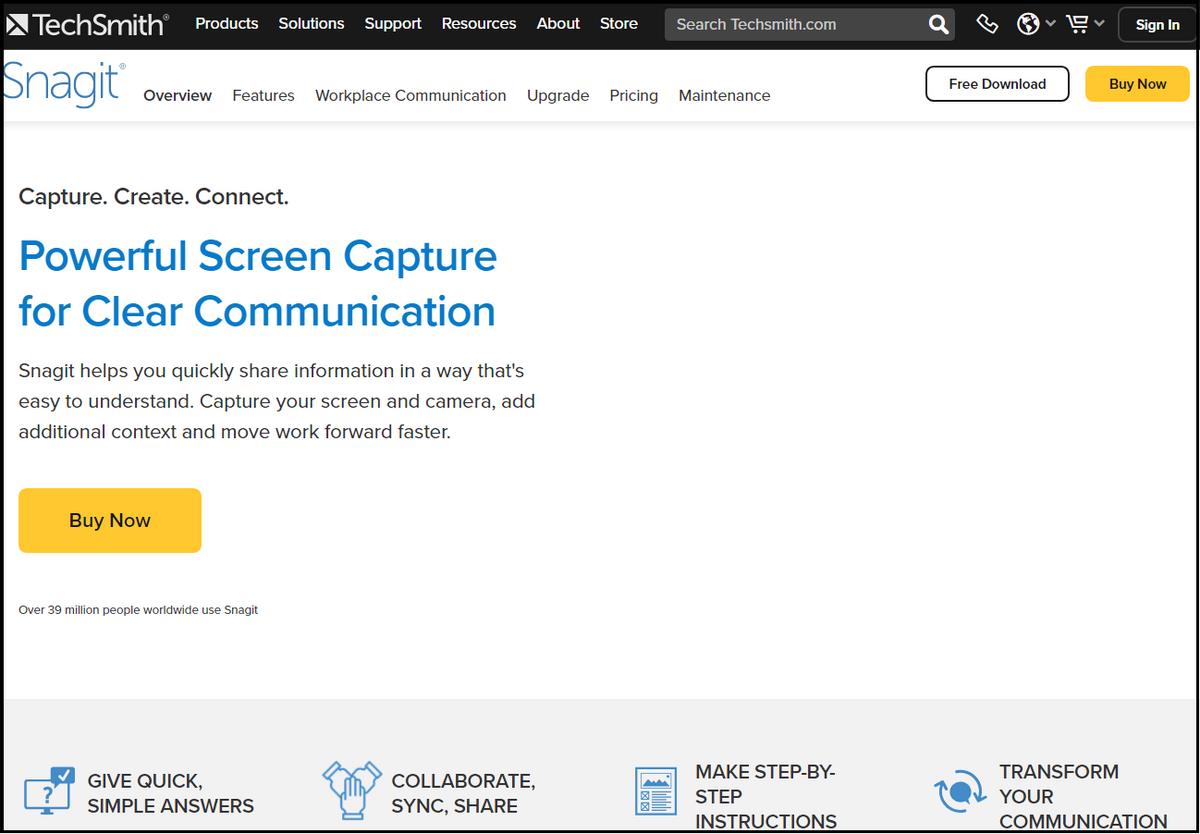The image size is (1200, 834).
Task: Open the globe language selector
Action: pyautogui.click(x=1035, y=24)
